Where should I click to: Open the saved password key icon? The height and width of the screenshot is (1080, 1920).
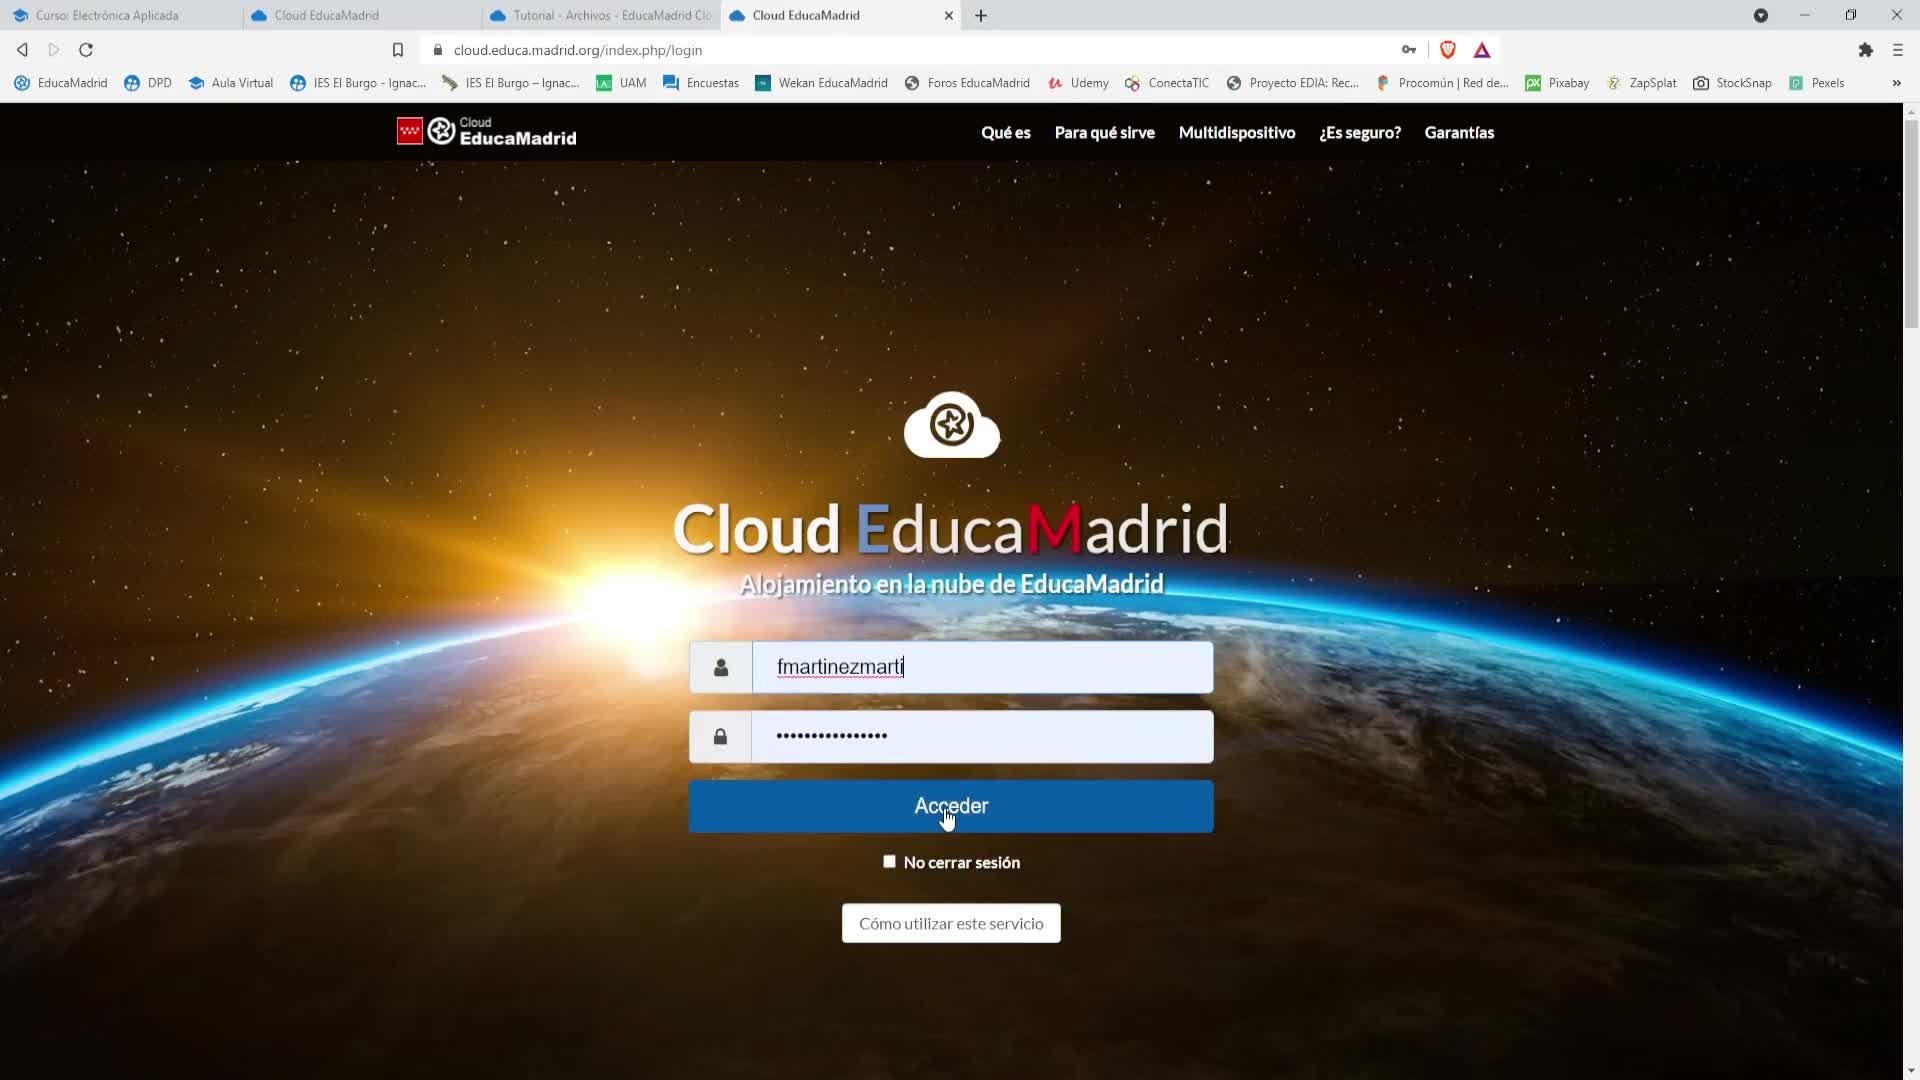[1408, 50]
